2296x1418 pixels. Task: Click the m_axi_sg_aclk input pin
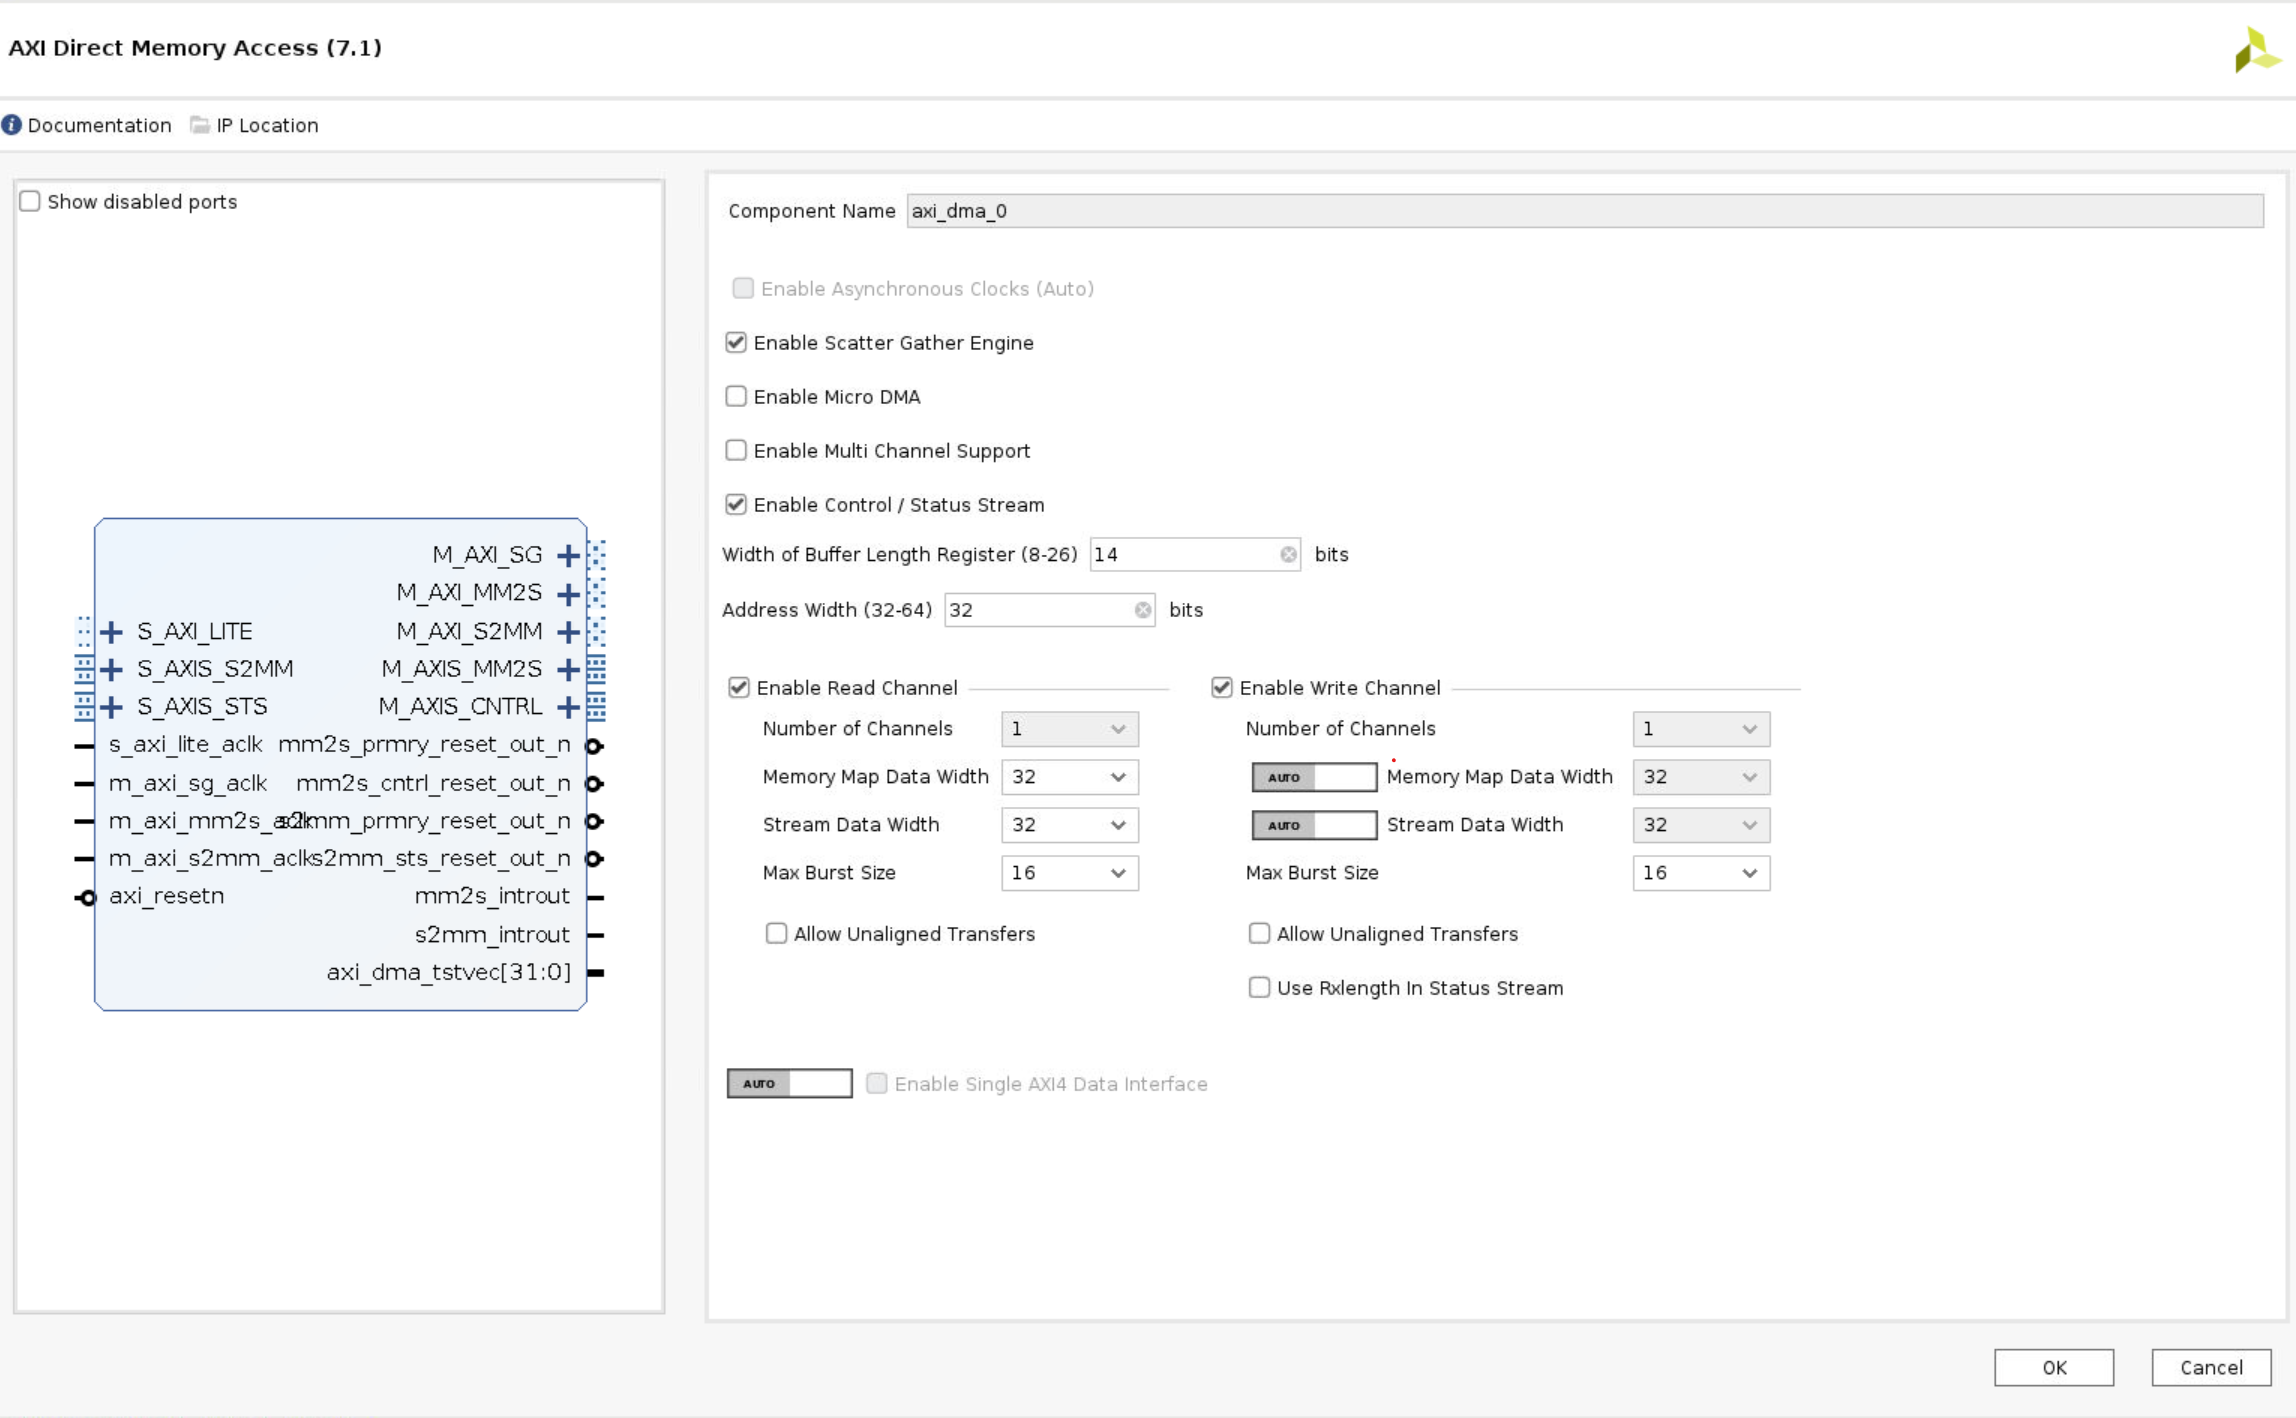pyautogui.click(x=84, y=784)
